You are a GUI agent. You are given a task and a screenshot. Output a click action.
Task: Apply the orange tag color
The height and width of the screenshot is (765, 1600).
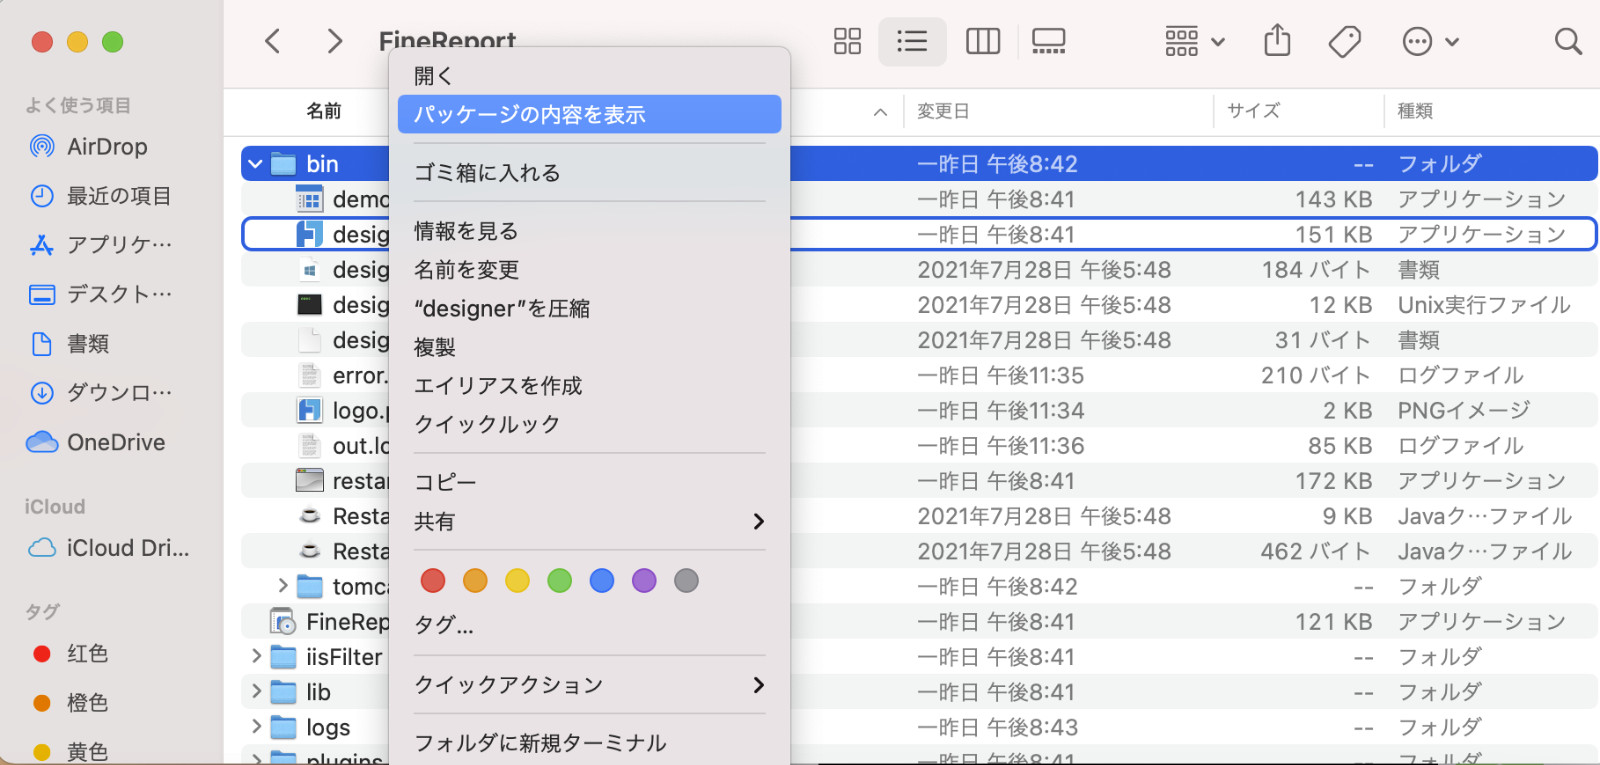click(475, 580)
